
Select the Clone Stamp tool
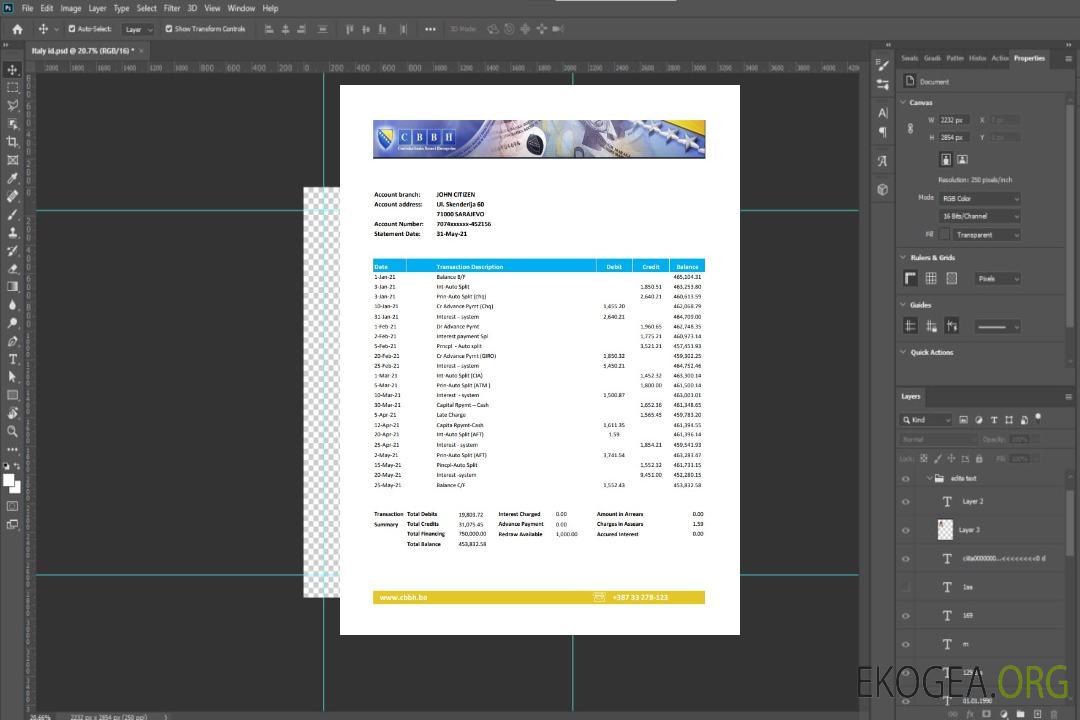click(x=12, y=232)
